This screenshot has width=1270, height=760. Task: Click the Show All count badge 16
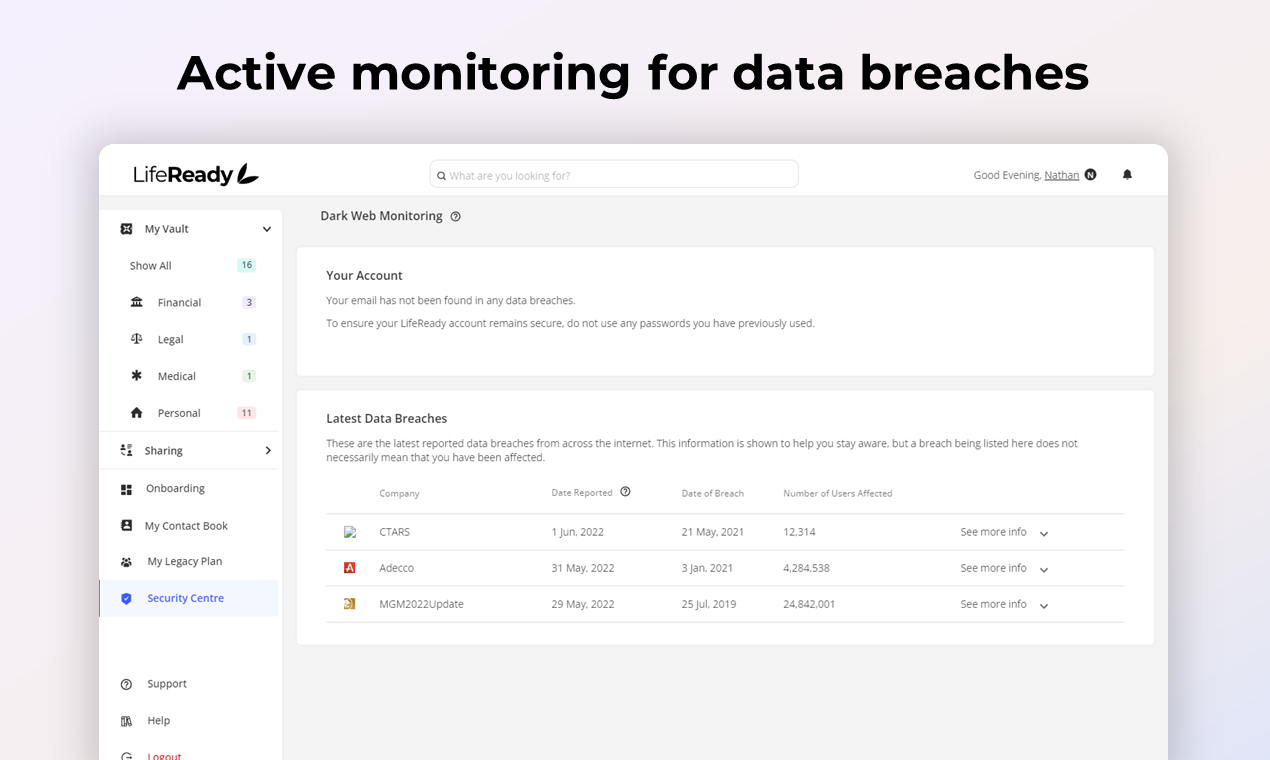point(246,265)
